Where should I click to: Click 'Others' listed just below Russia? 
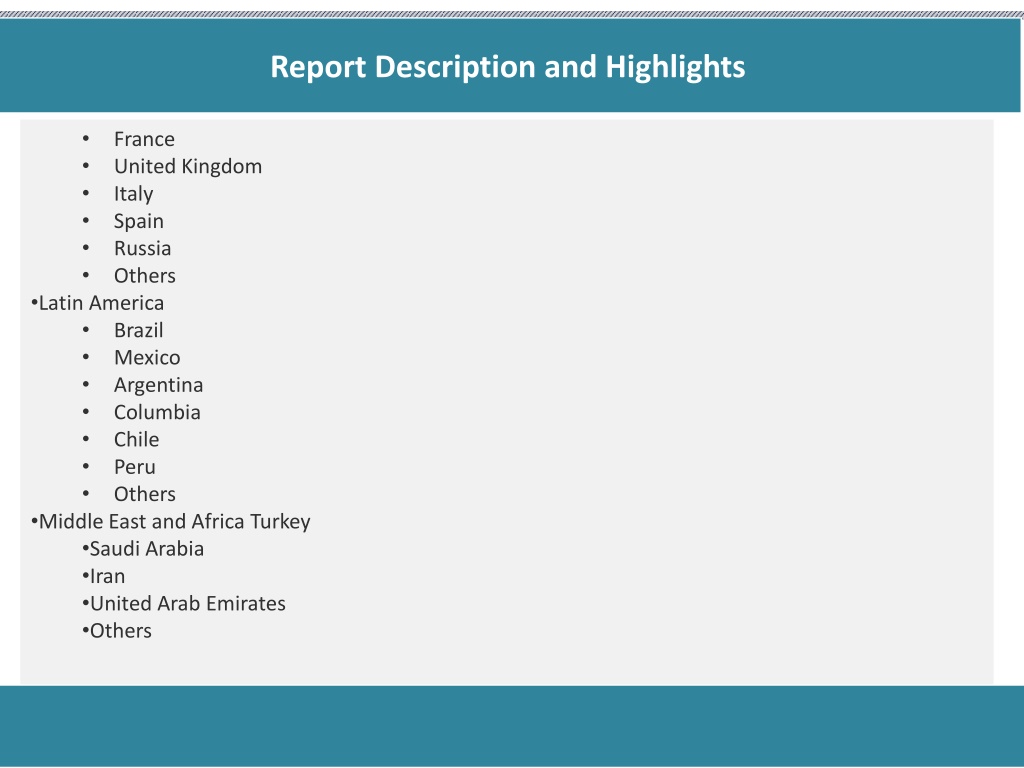pos(144,276)
